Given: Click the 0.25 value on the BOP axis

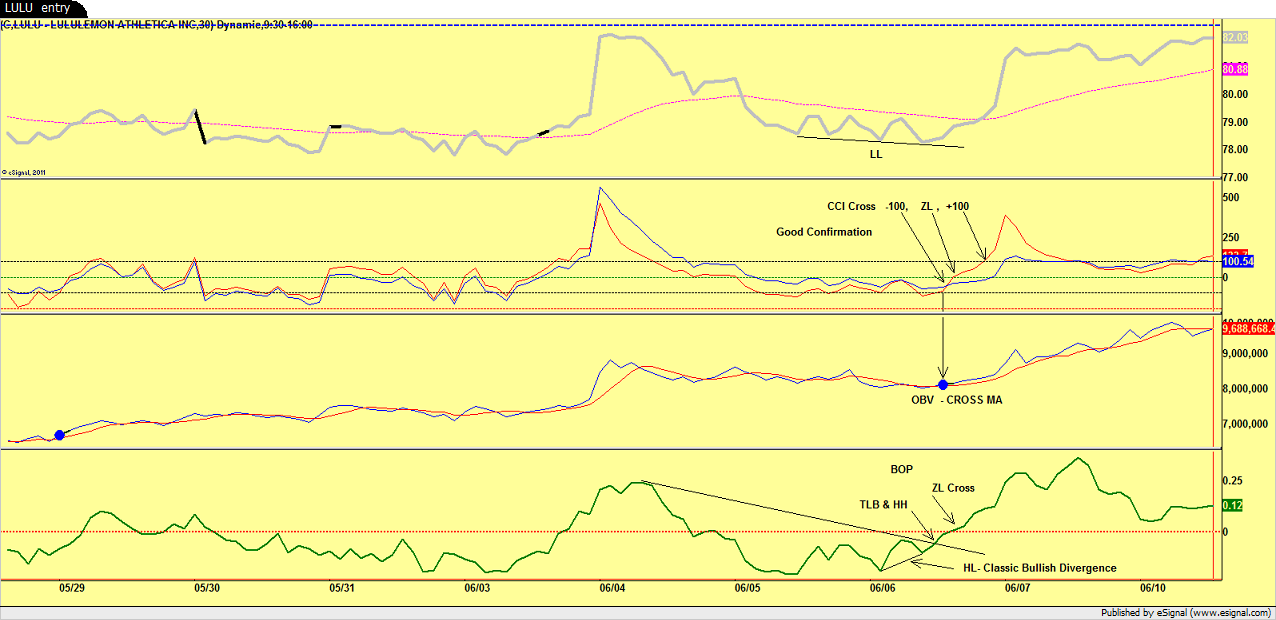Looking at the screenshot, I should pyautogui.click(x=1233, y=481).
